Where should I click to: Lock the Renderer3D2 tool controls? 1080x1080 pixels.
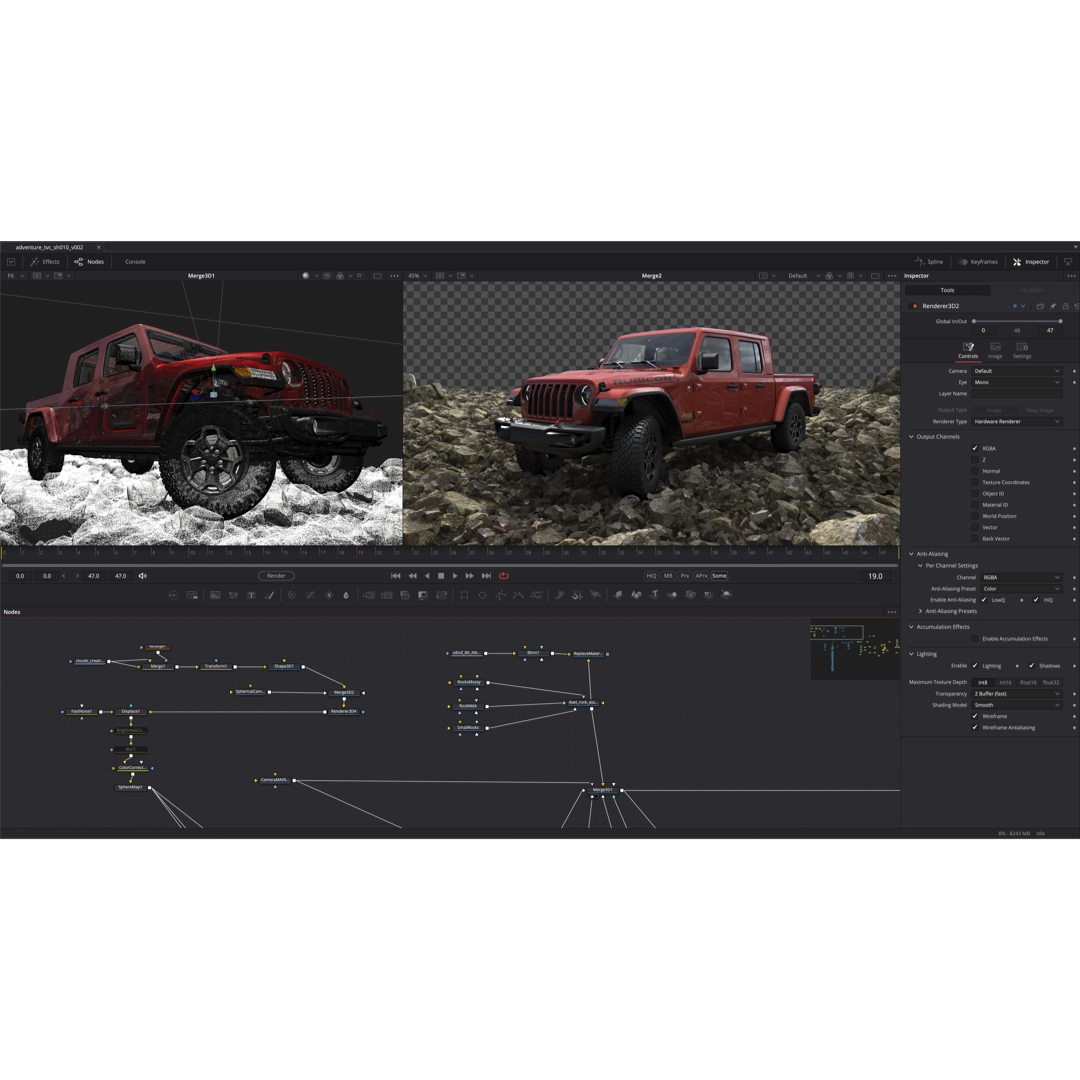pos(1065,306)
